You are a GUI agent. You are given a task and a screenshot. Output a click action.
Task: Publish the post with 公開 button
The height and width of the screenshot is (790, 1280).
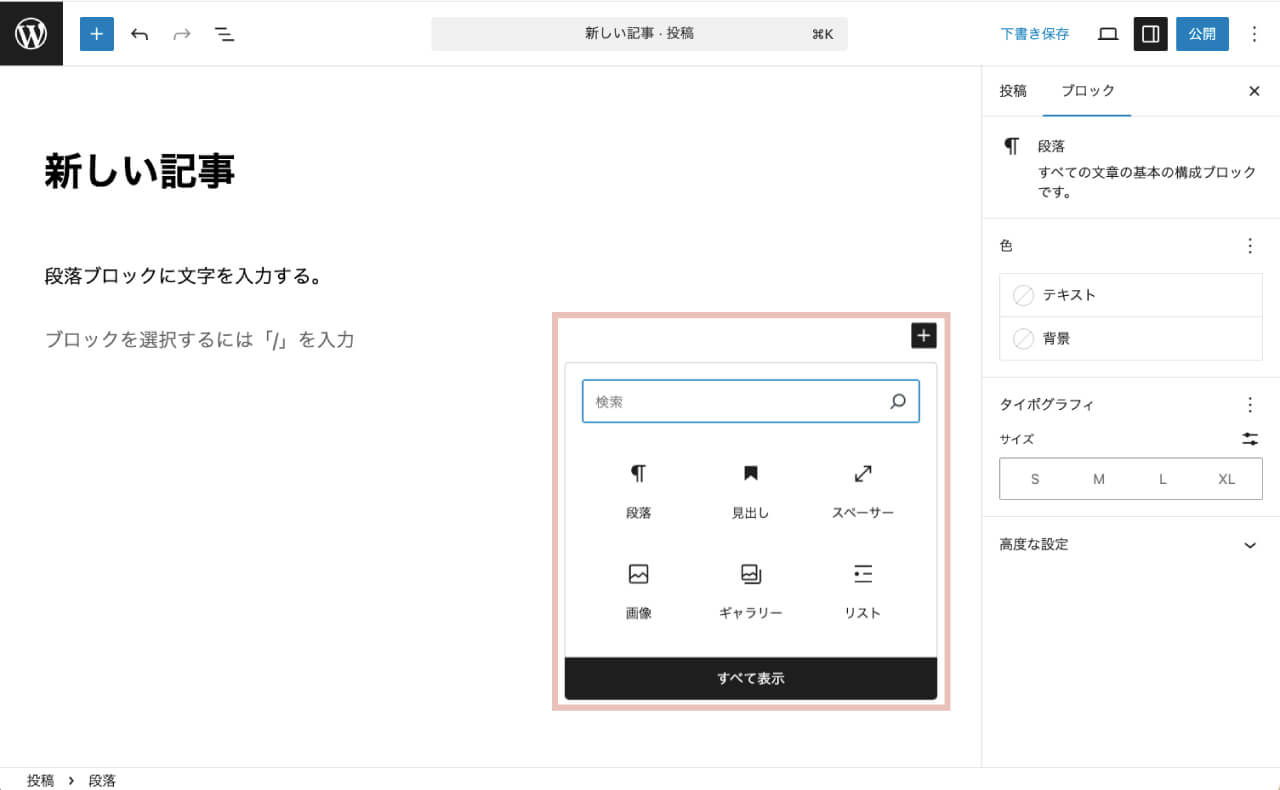point(1202,33)
